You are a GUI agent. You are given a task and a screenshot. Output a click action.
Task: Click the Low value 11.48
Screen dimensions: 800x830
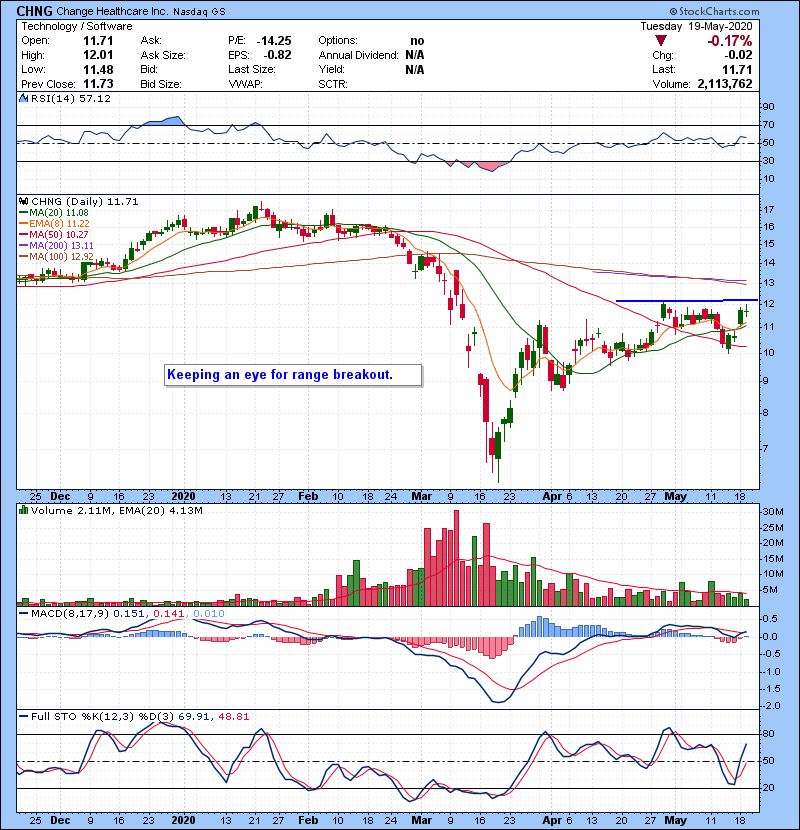[x=98, y=69]
